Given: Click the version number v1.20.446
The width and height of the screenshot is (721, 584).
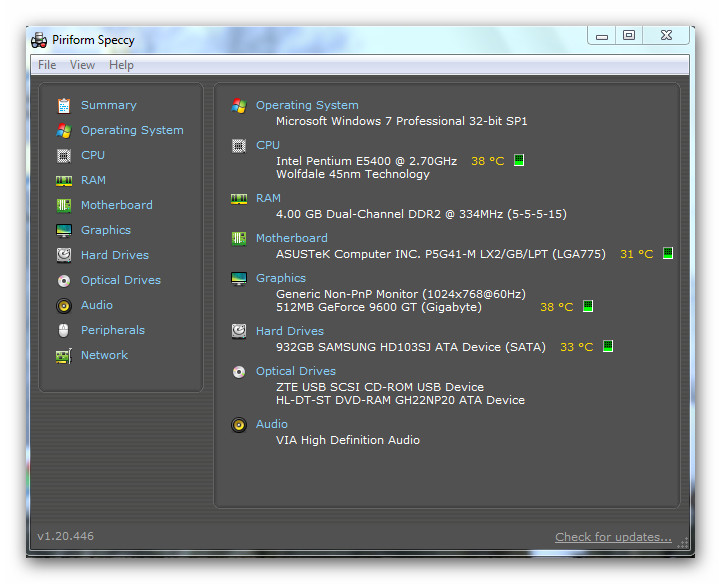Looking at the screenshot, I should [66, 536].
